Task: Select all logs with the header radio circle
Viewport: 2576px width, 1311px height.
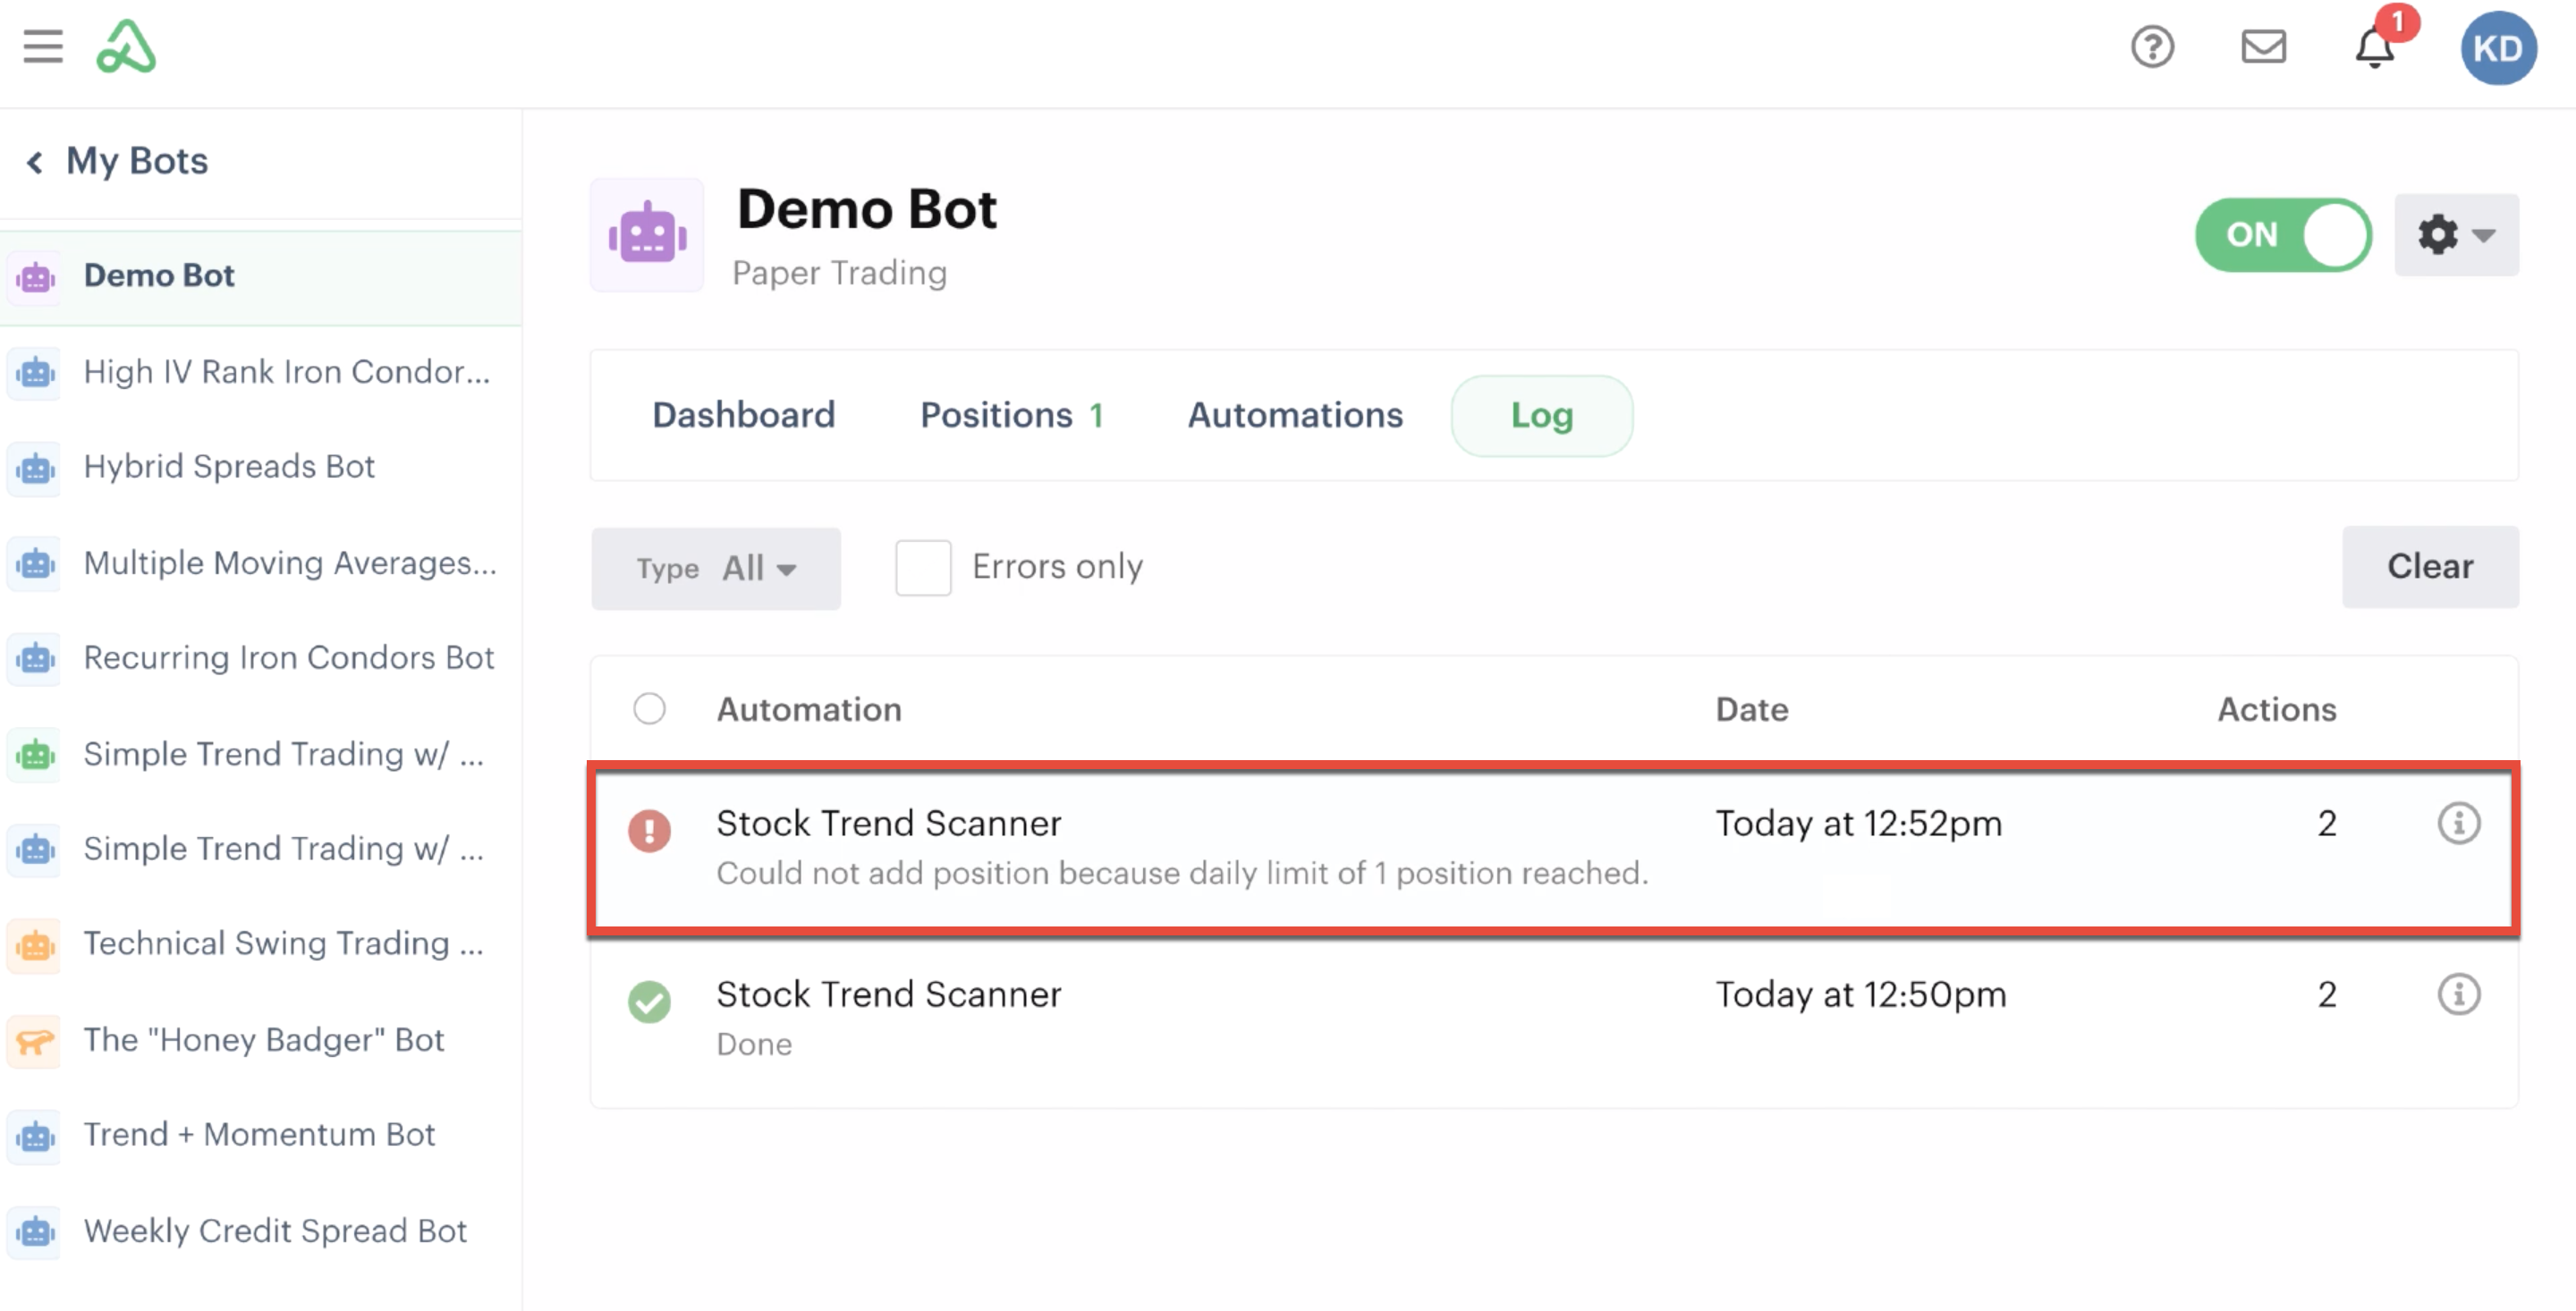Action: (x=649, y=709)
